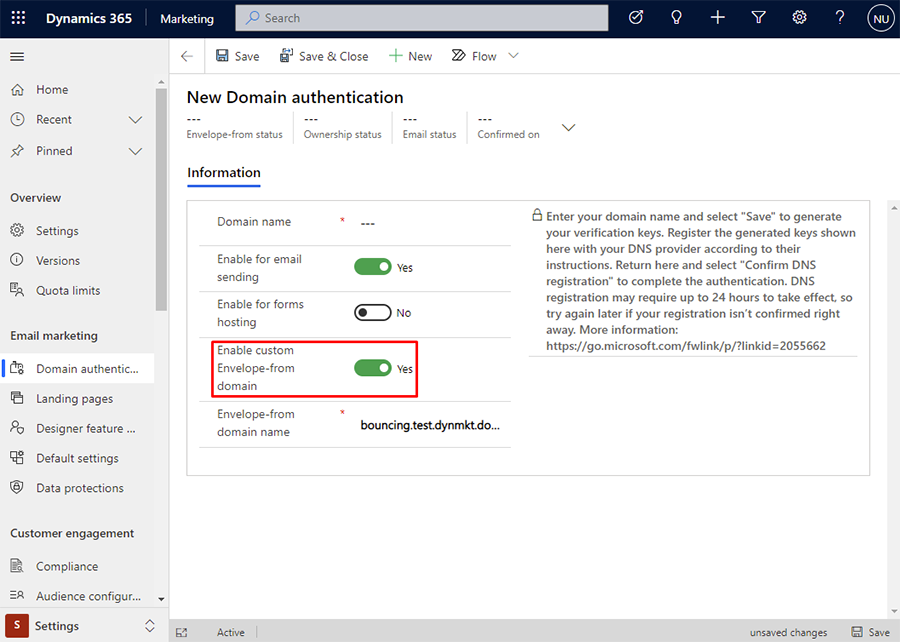Click the help question mark icon
Viewport: 900px width, 642px height.
(x=840, y=18)
